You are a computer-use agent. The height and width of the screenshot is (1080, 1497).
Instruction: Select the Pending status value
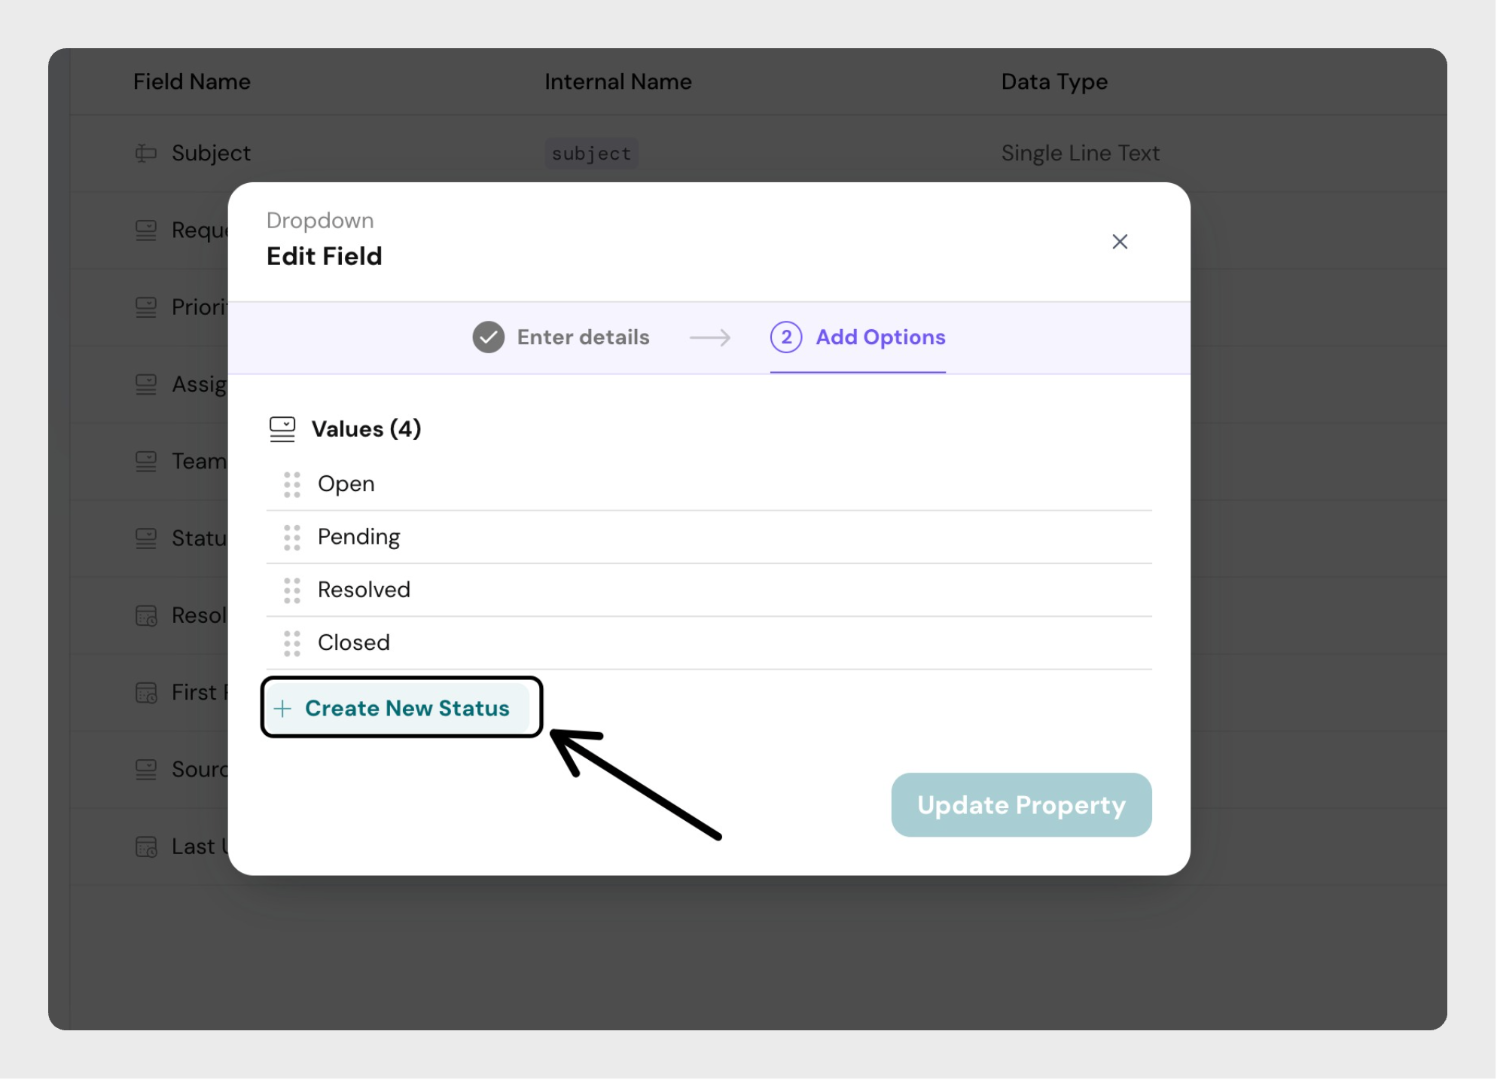358,538
